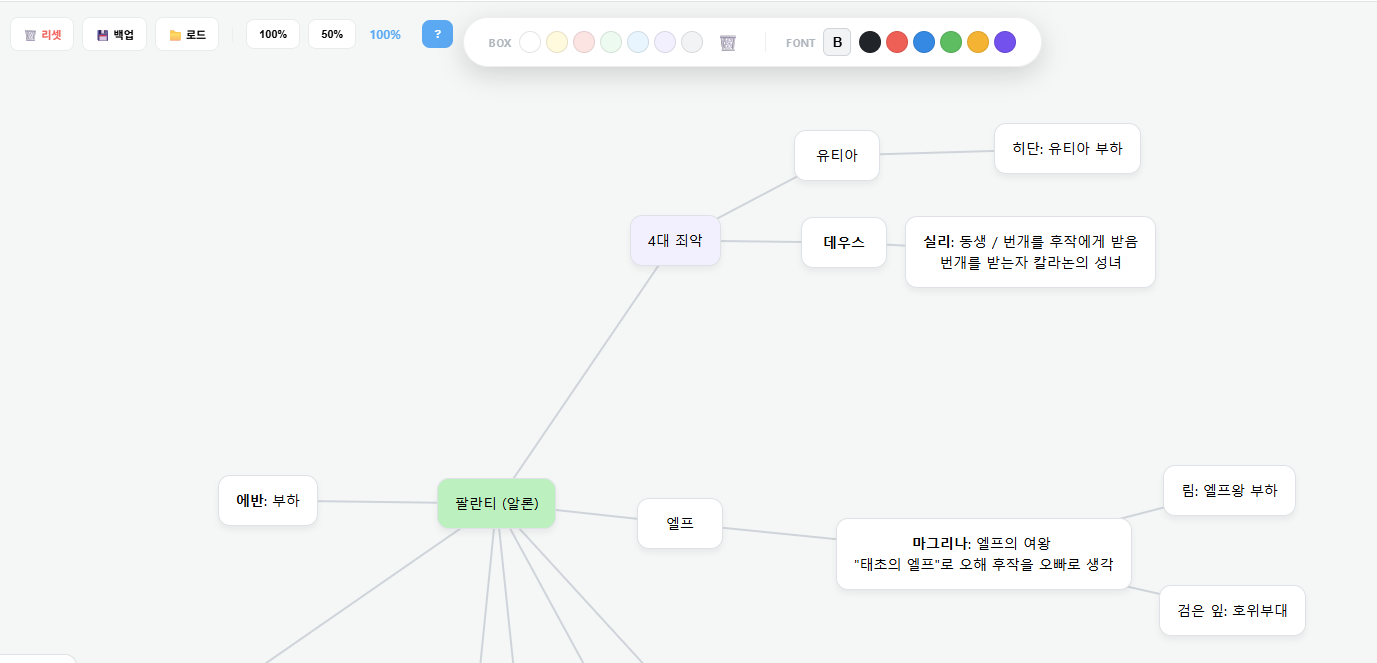The height and width of the screenshot is (663, 1377).
Task: Select the red FONT color swatch
Action: tap(896, 42)
